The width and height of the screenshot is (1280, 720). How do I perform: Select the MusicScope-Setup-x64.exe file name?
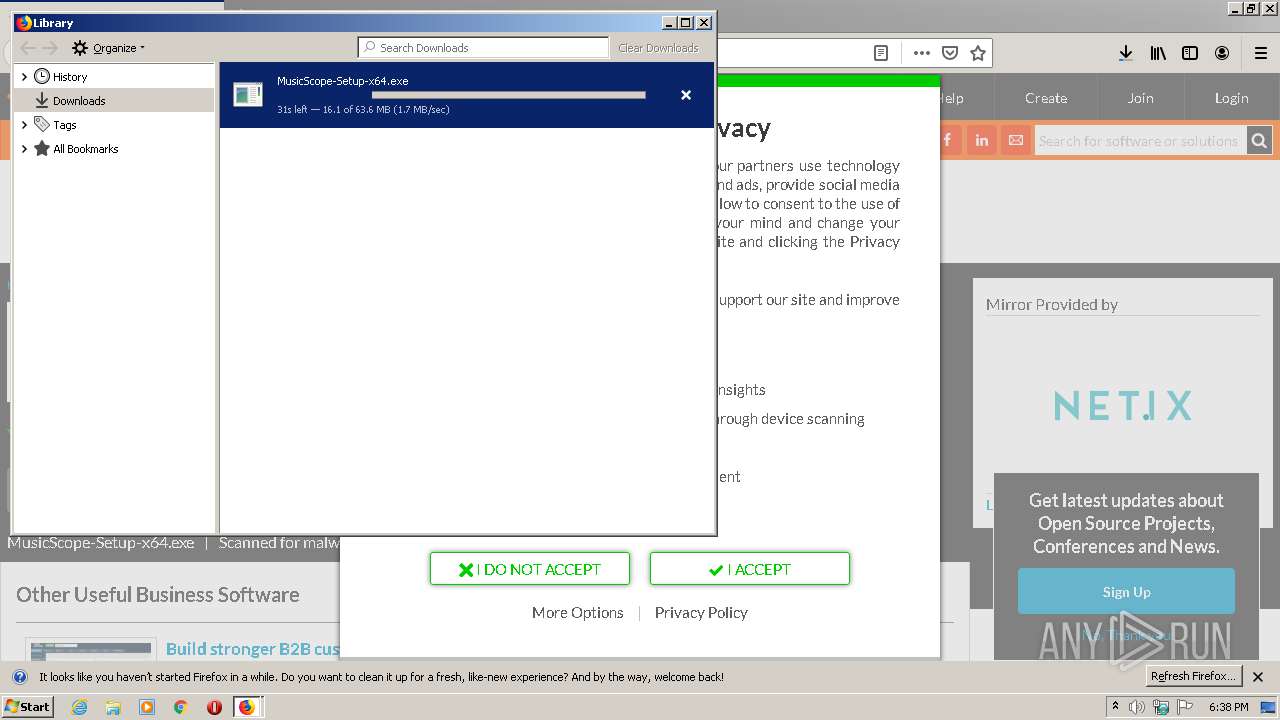click(343, 81)
